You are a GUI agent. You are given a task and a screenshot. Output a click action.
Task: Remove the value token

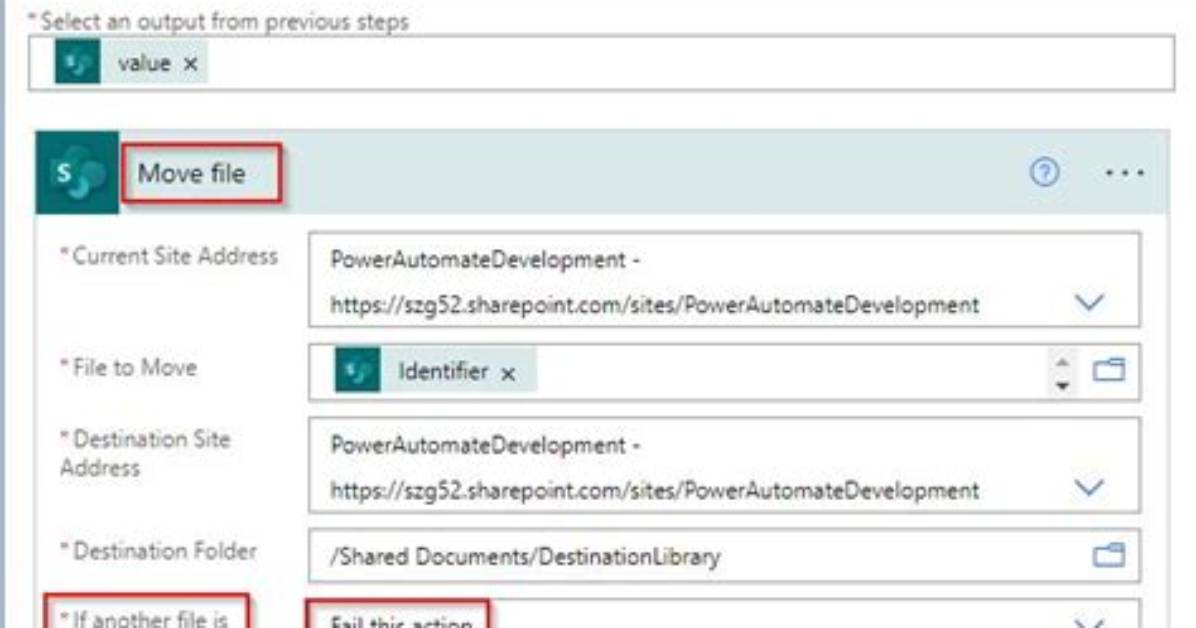tap(191, 64)
